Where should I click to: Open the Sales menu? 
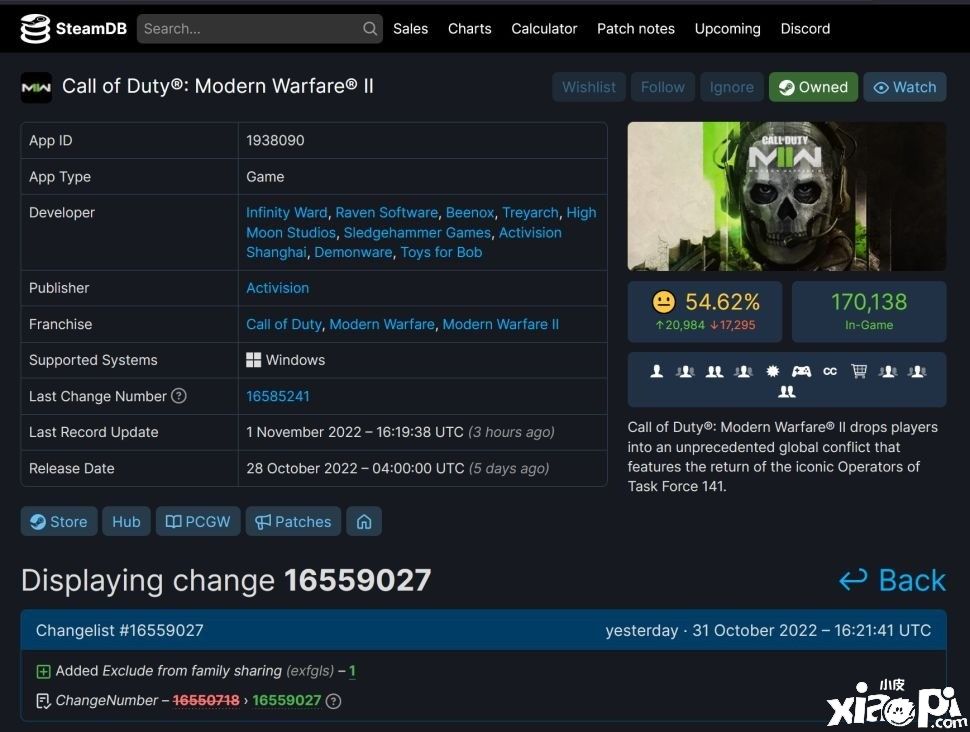tap(410, 28)
